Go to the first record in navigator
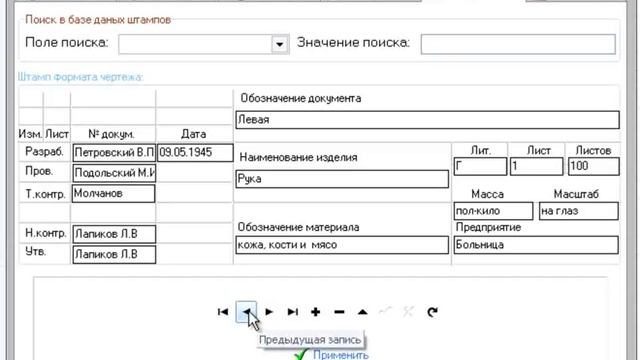The image size is (640, 360). point(223,312)
